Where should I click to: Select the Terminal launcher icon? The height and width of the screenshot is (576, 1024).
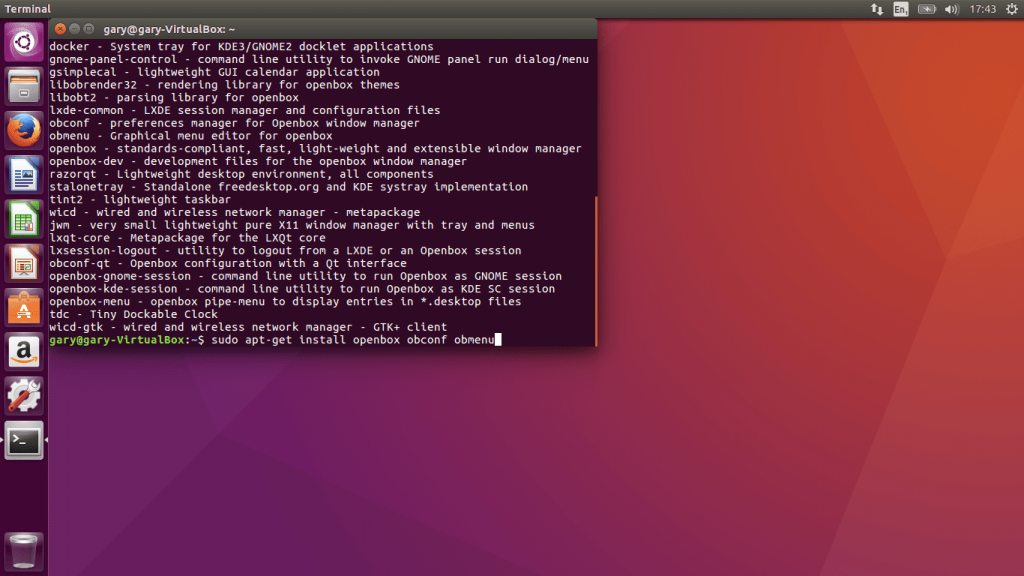pos(24,441)
